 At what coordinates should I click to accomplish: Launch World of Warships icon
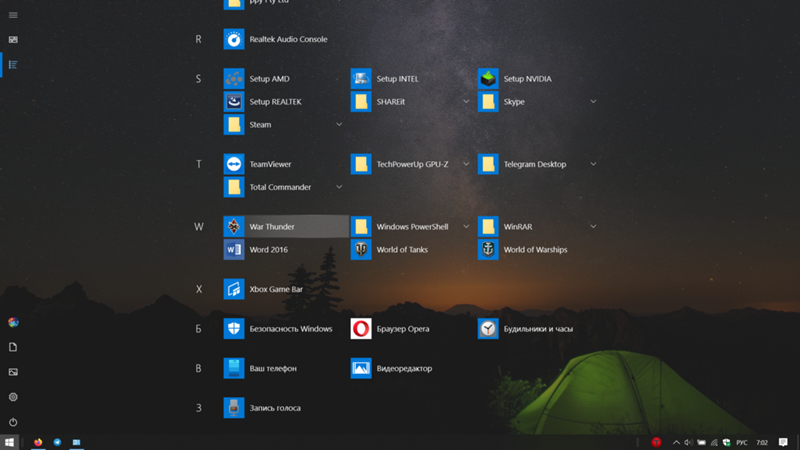point(488,249)
